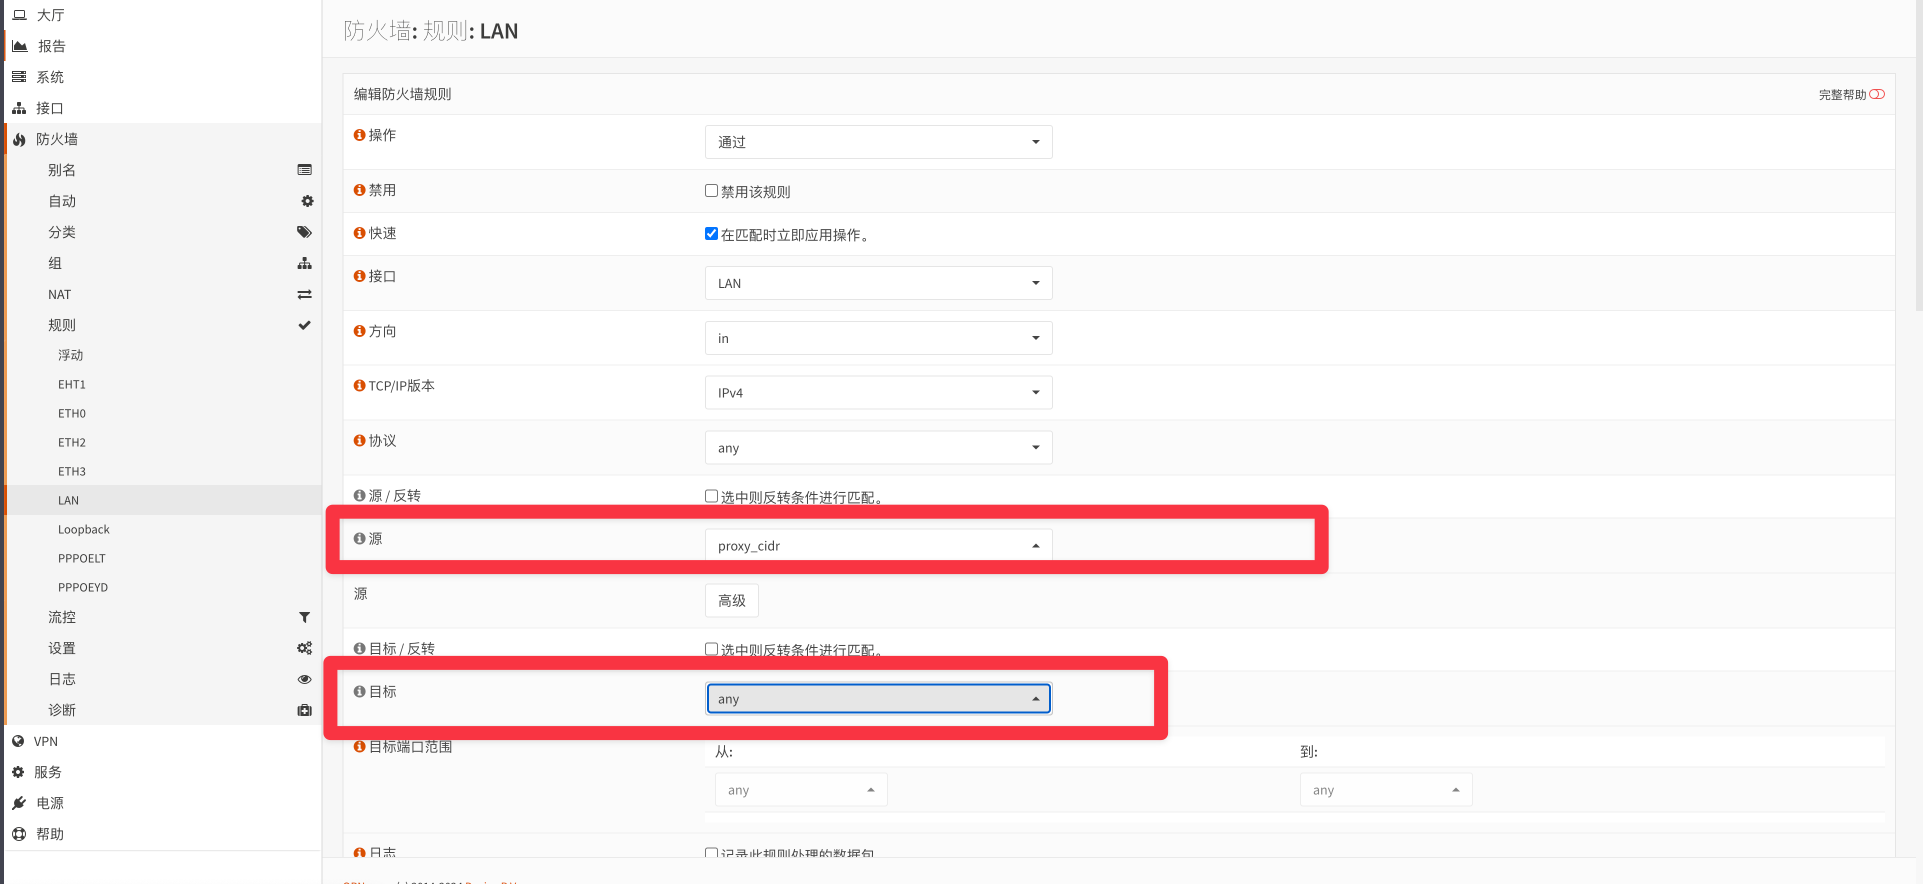
Task: Click the 流控 filter funnel icon
Action: point(305,617)
